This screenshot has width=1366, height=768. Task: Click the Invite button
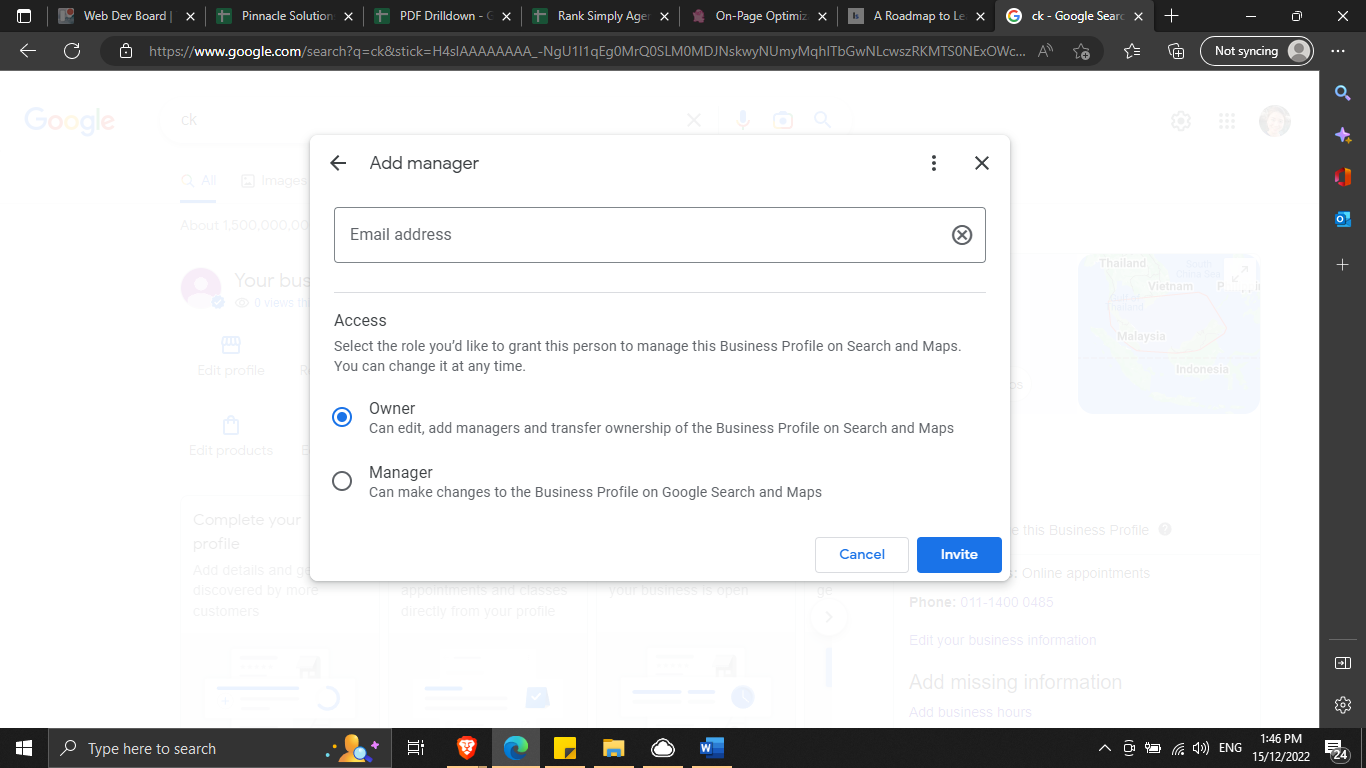tap(958, 554)
